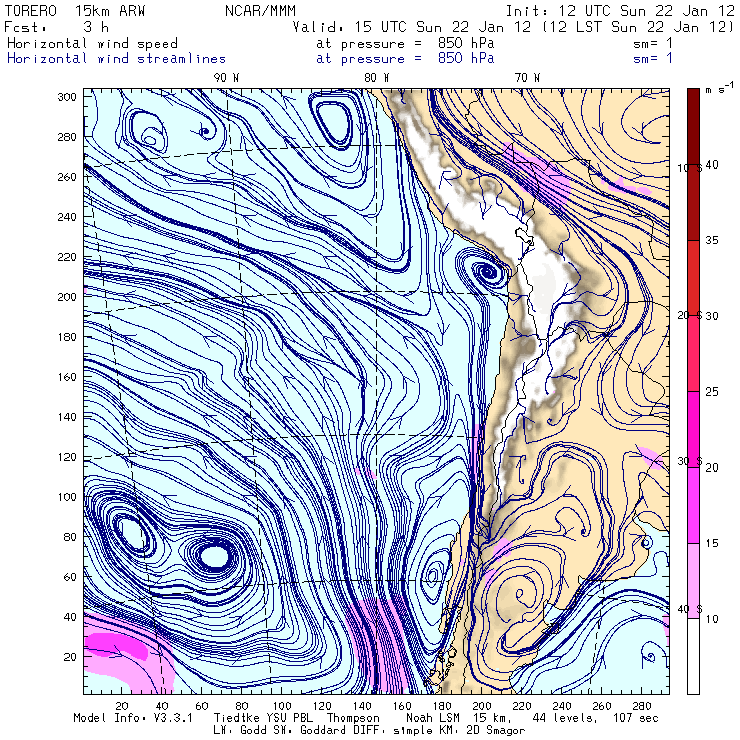The width and height of the screenshot is (740, 740).
Task: Click the "Noah LSM" footer label
Action: coord(433,718)
